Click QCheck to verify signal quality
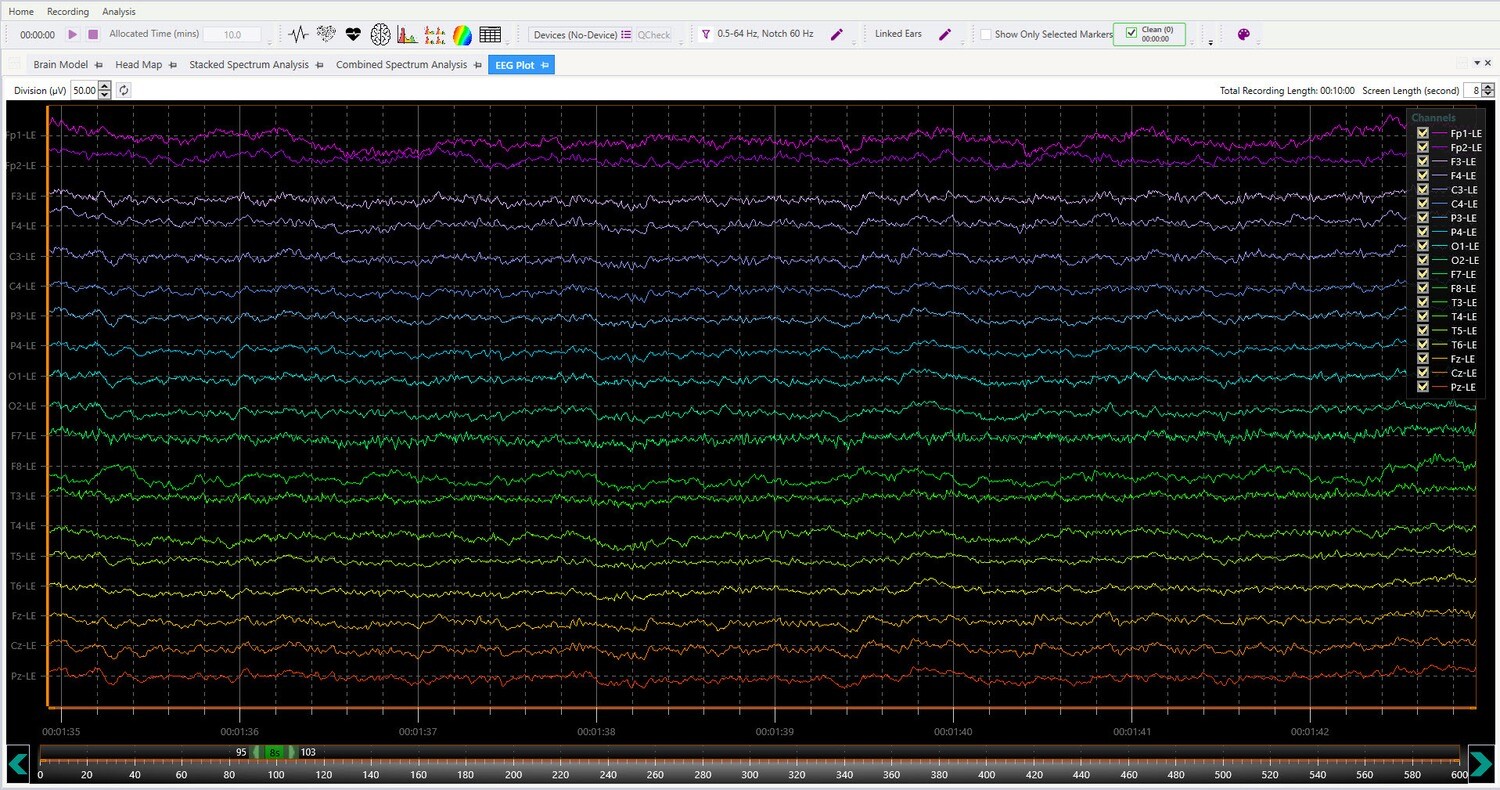The height and width of the screenshot is (790, 1500). click(x=653, y=34)
